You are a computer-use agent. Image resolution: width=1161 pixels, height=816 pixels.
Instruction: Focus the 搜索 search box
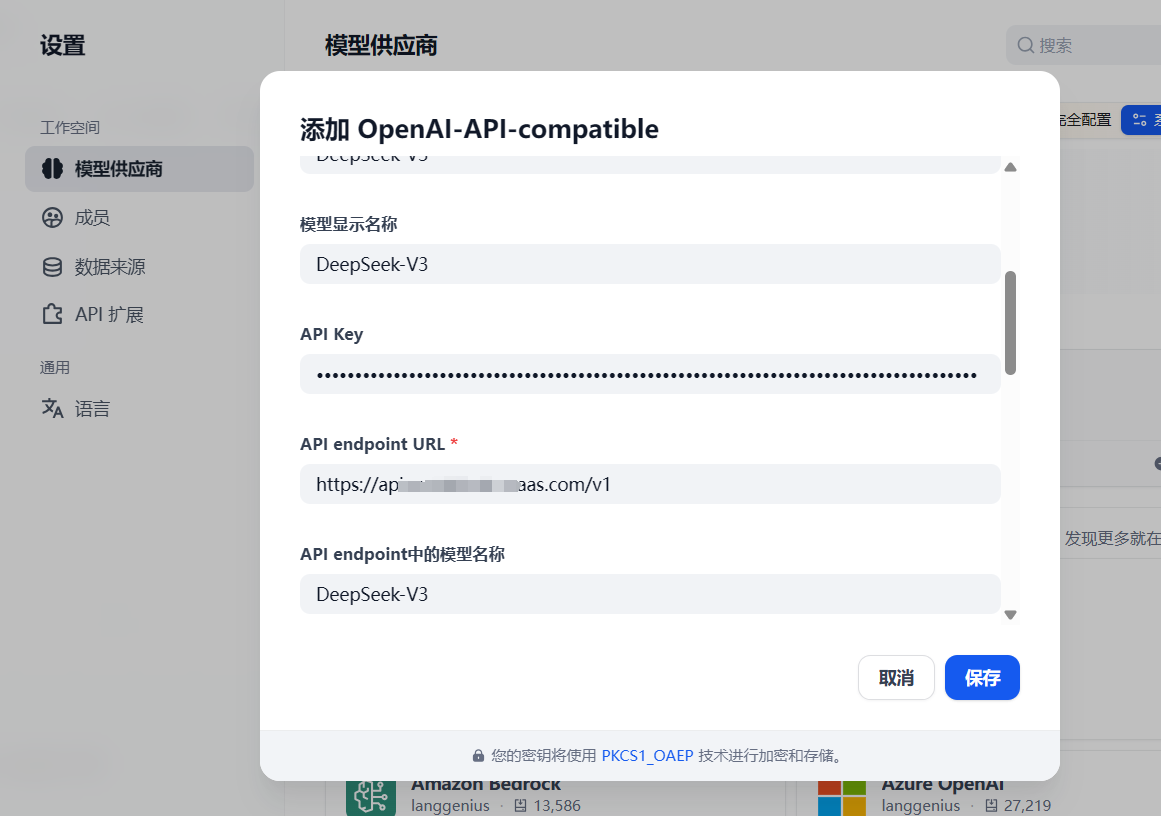coord(1084,45)
